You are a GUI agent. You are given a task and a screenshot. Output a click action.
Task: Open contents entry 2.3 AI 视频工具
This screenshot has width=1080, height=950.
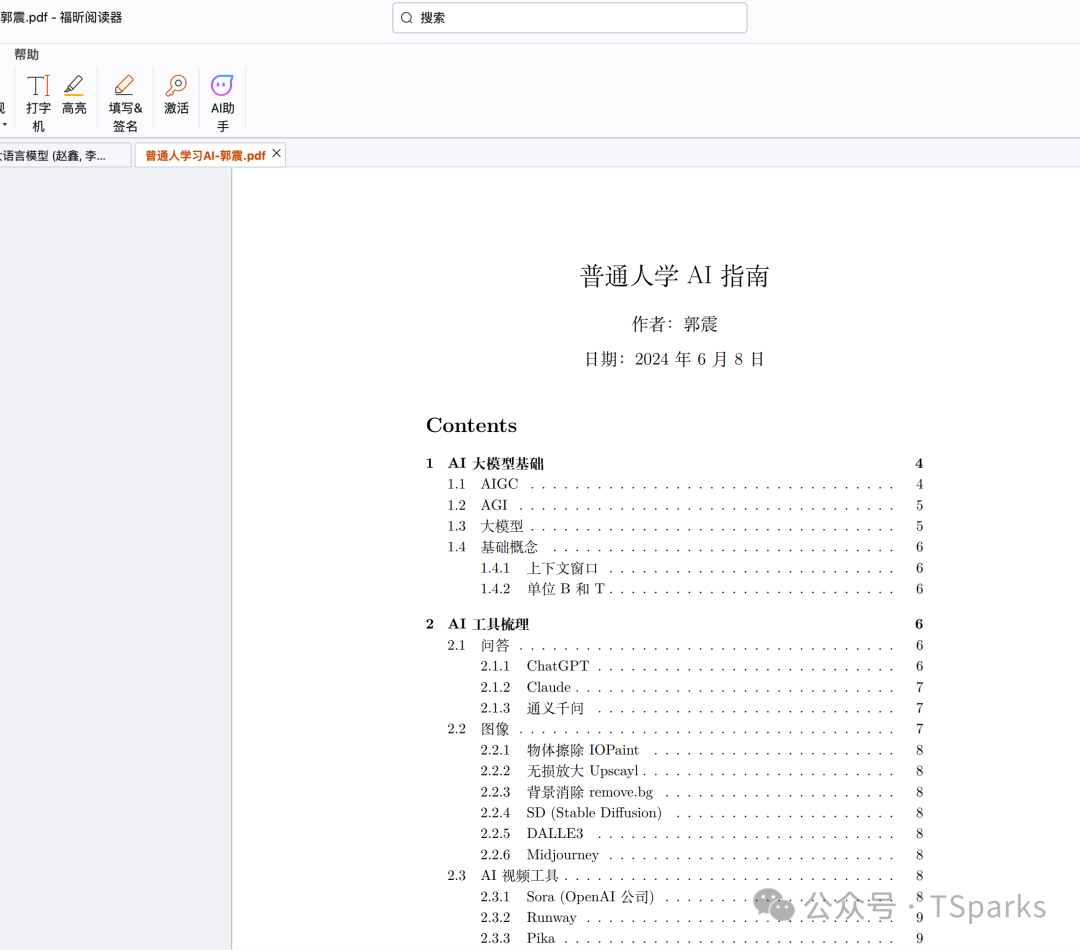pyautogui.click(x=685, y=876)
